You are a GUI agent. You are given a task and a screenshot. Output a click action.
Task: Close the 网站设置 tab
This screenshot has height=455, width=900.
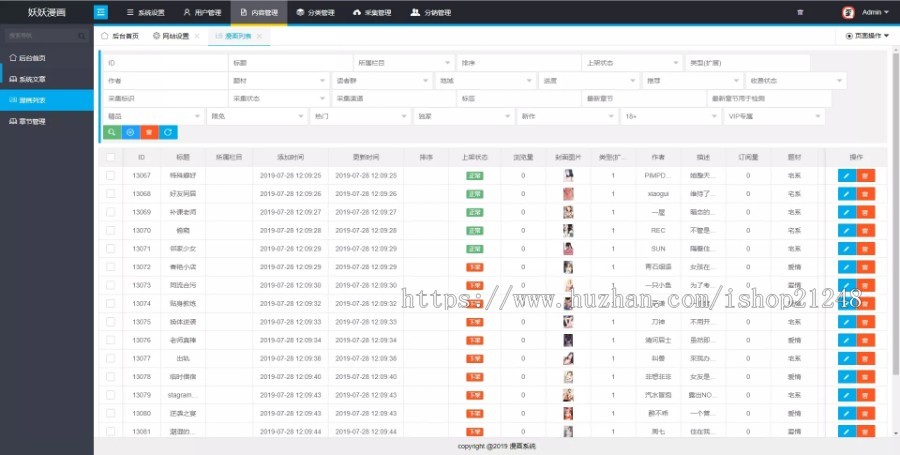point(197,36)
